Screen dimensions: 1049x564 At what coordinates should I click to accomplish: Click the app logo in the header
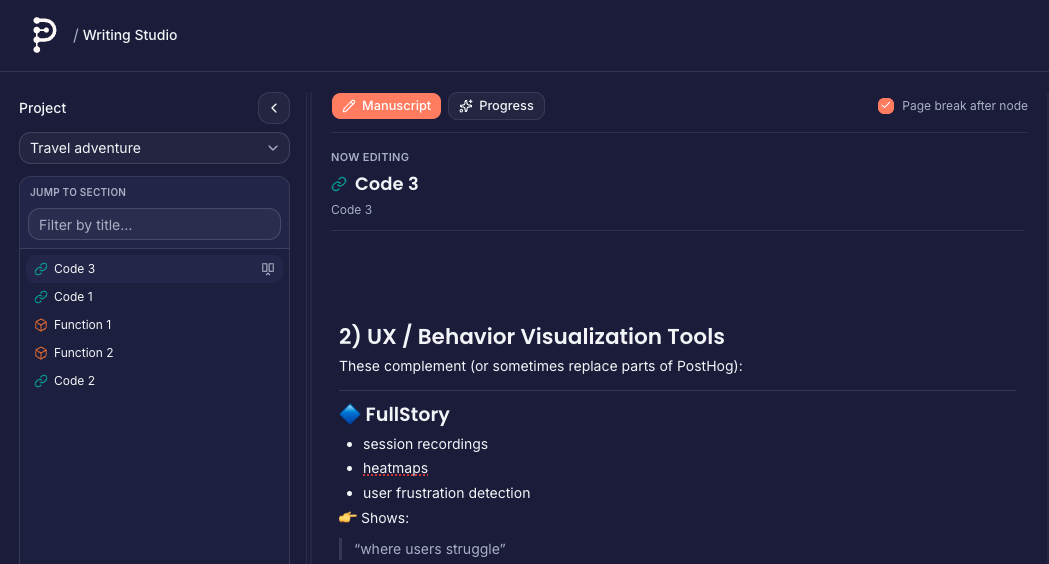[43, 35]
